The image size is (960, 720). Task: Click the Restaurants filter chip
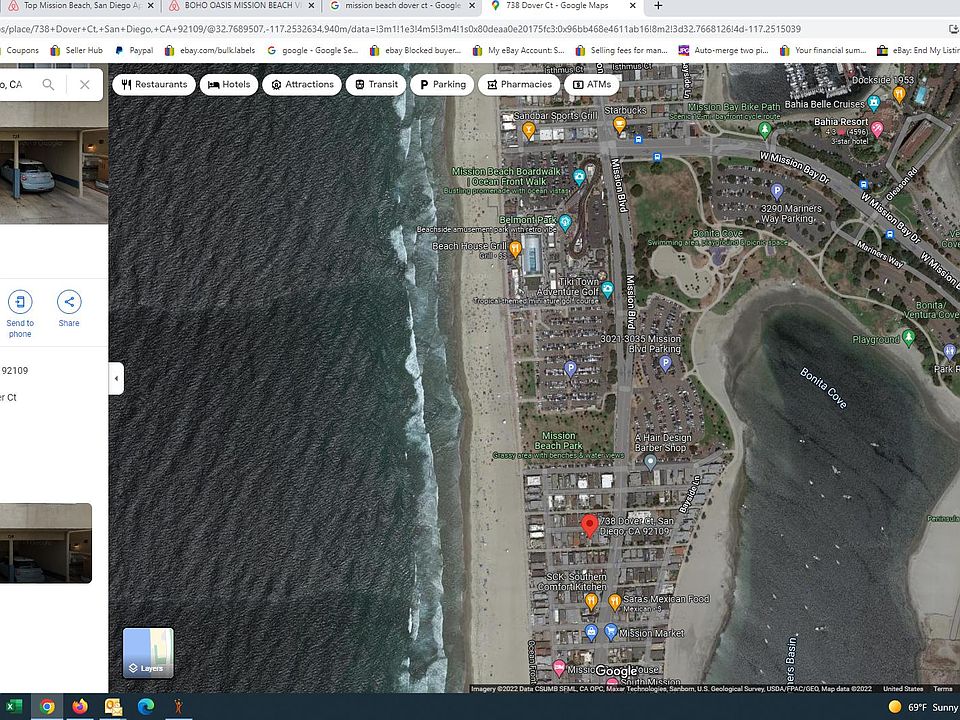154,84
